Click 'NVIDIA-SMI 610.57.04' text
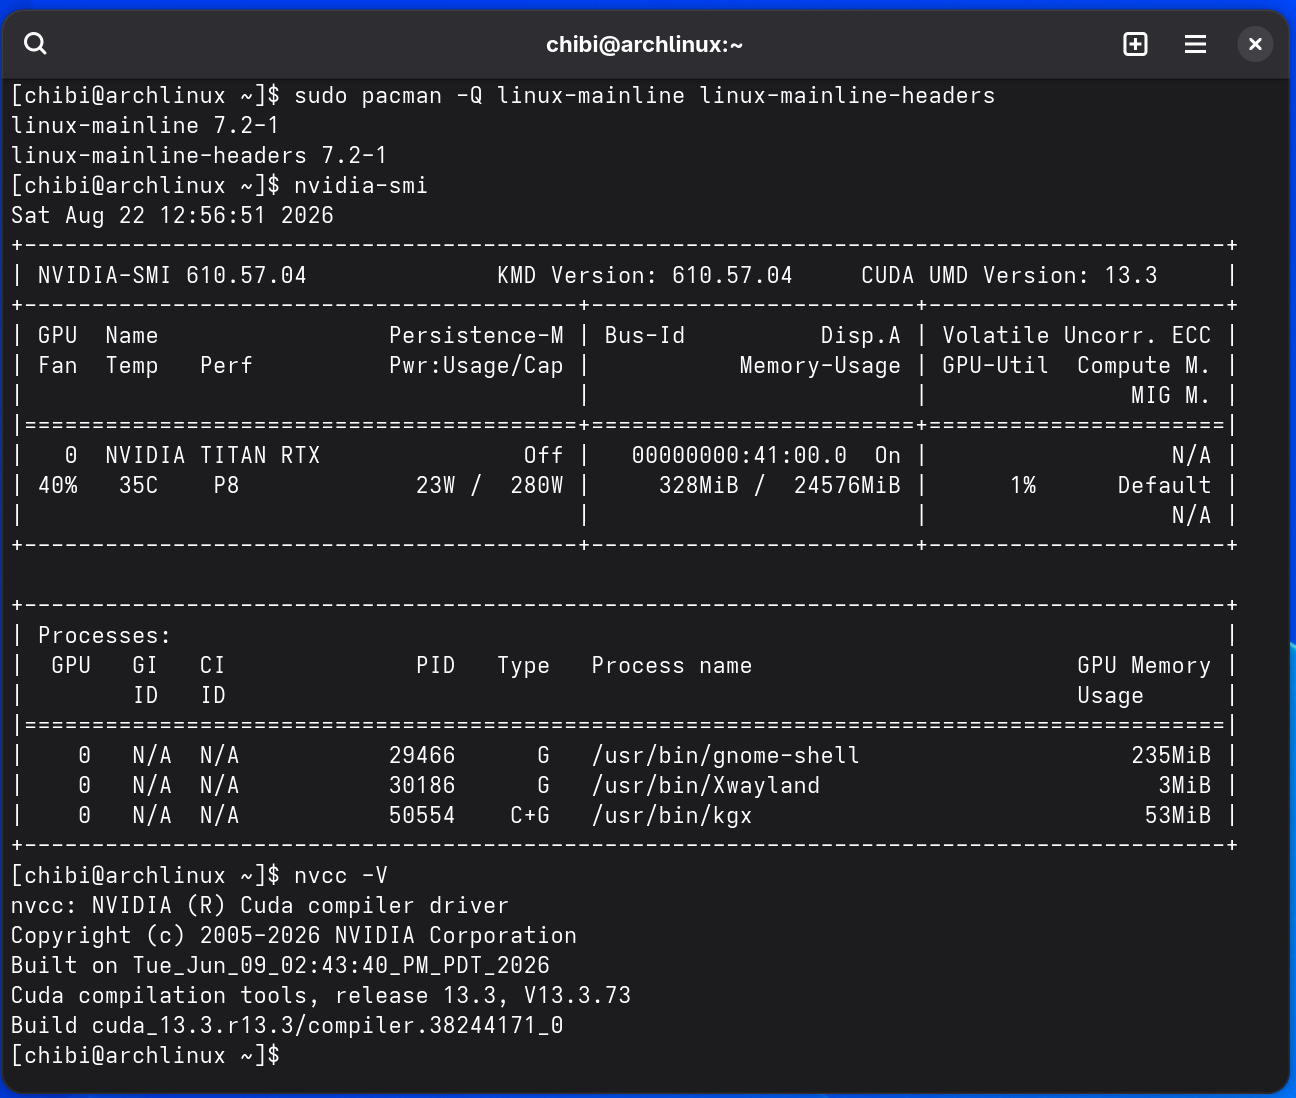The image size is (1296, 1098). pyautogui.click(x=172, y=276)
